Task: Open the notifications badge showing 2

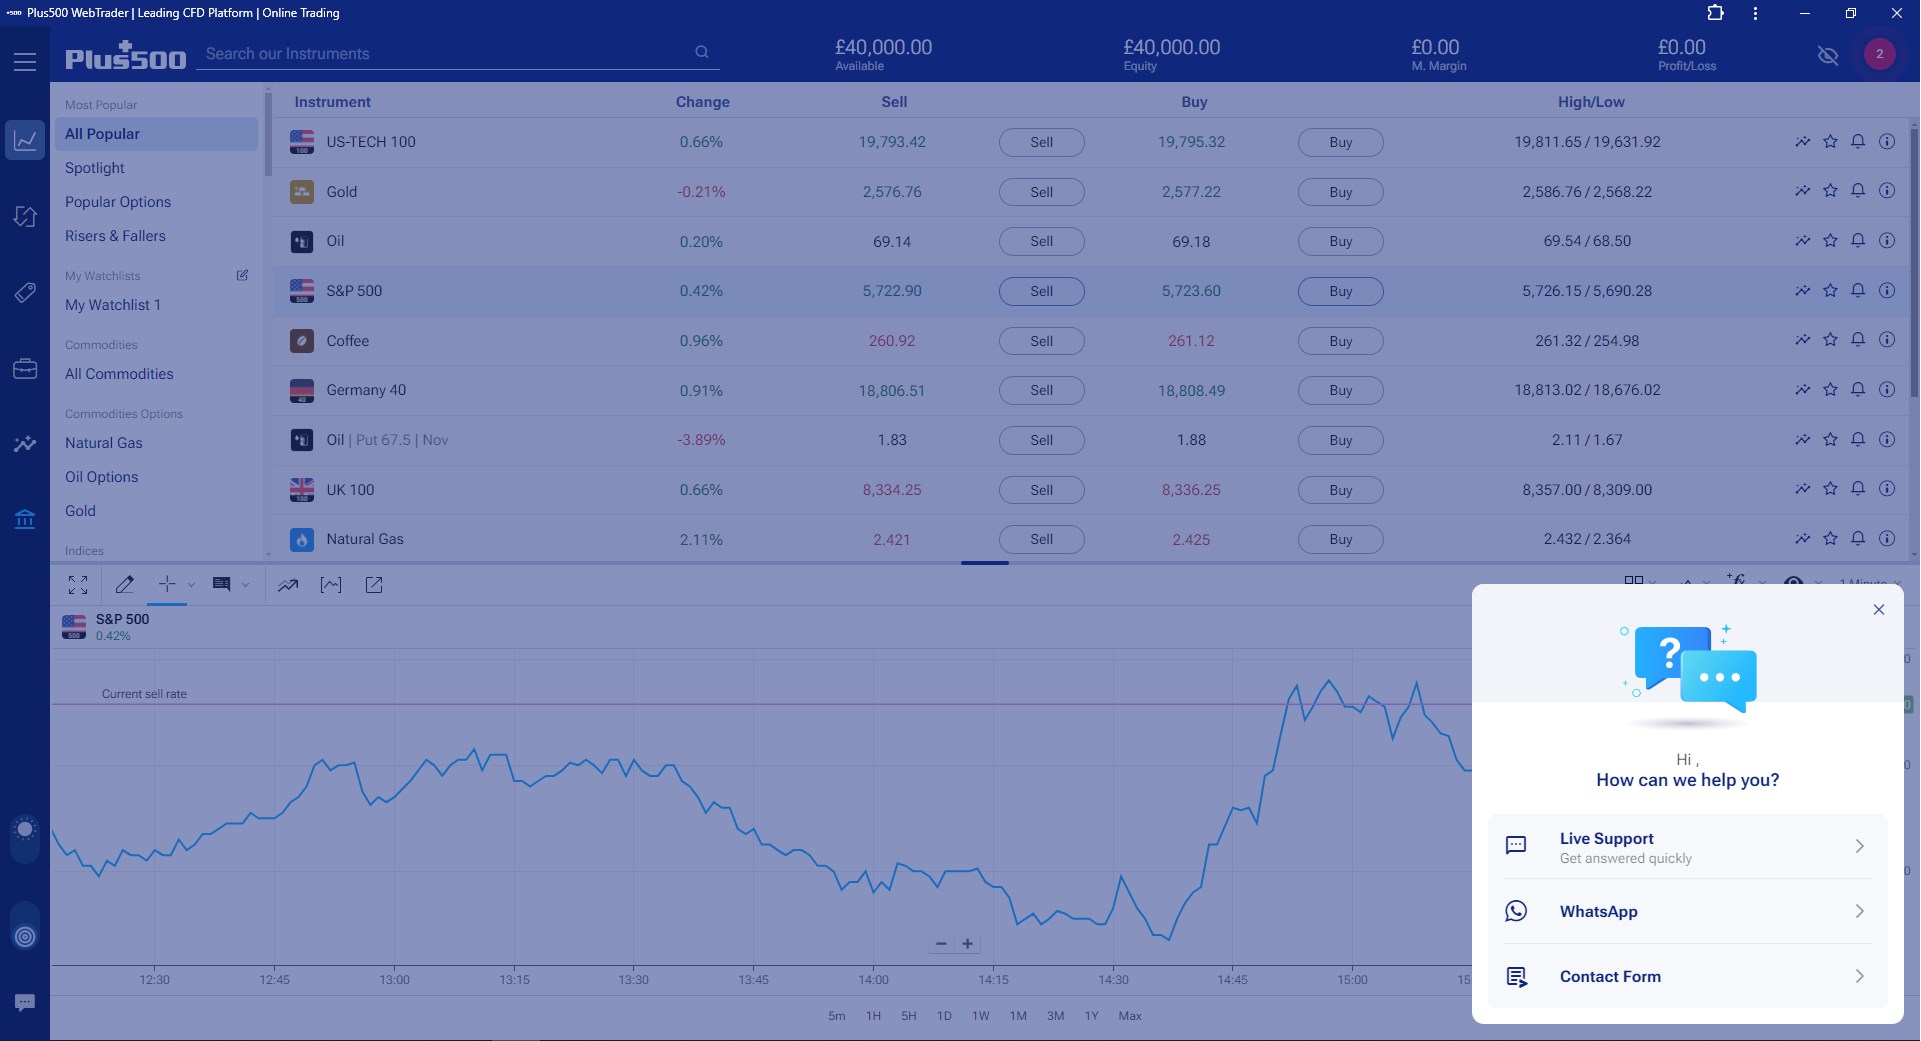Action: click(1879, 54)
